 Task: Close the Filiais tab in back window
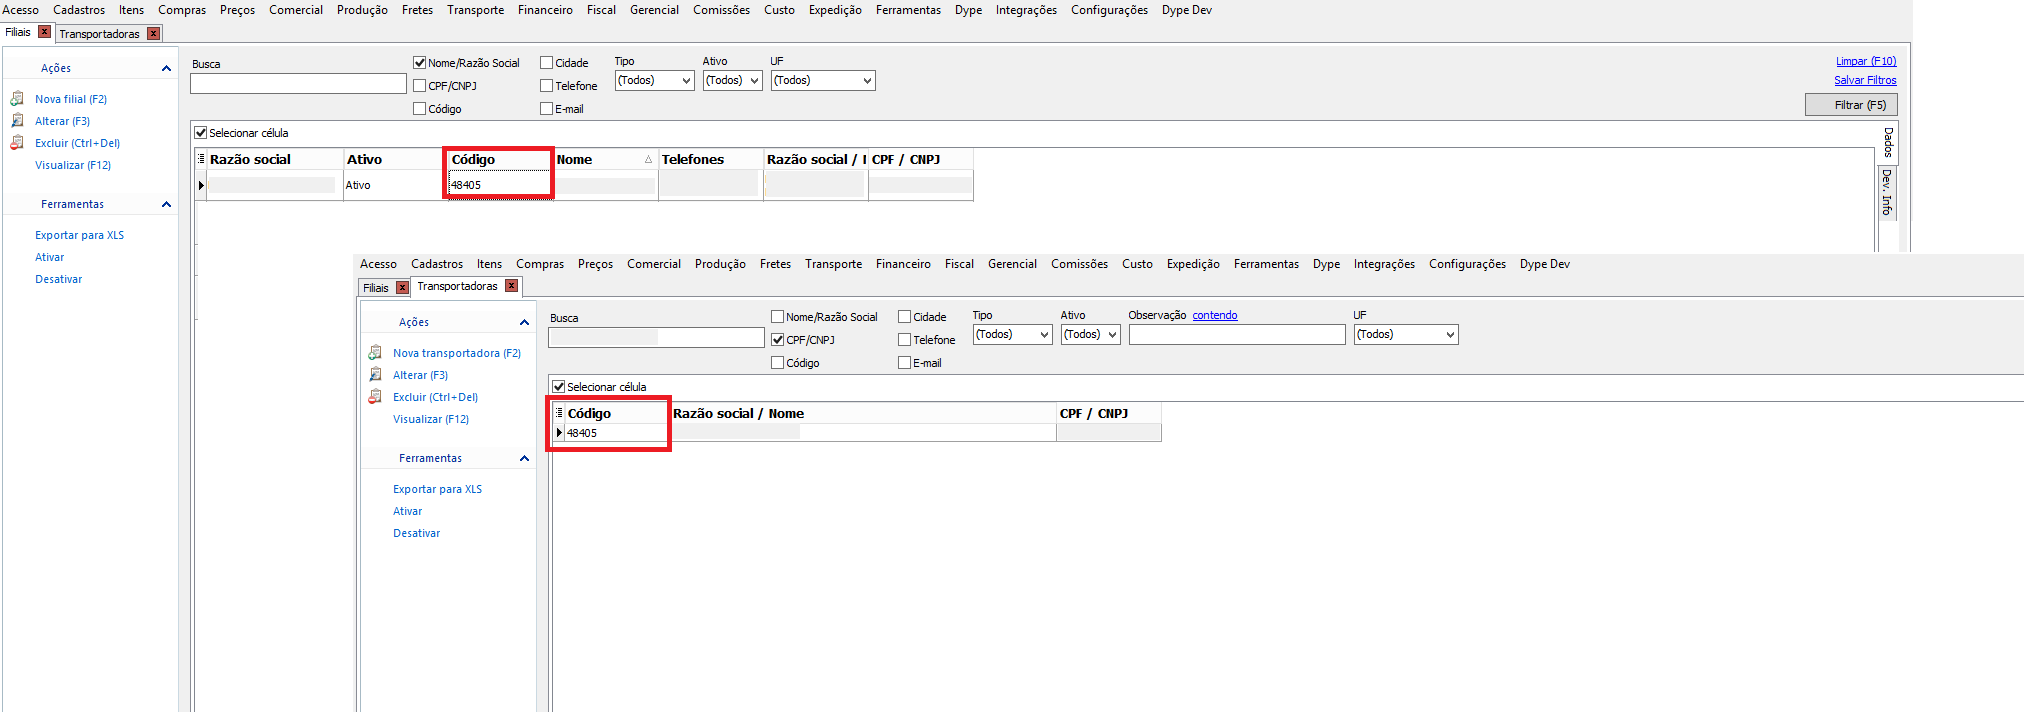coord(44,32)
